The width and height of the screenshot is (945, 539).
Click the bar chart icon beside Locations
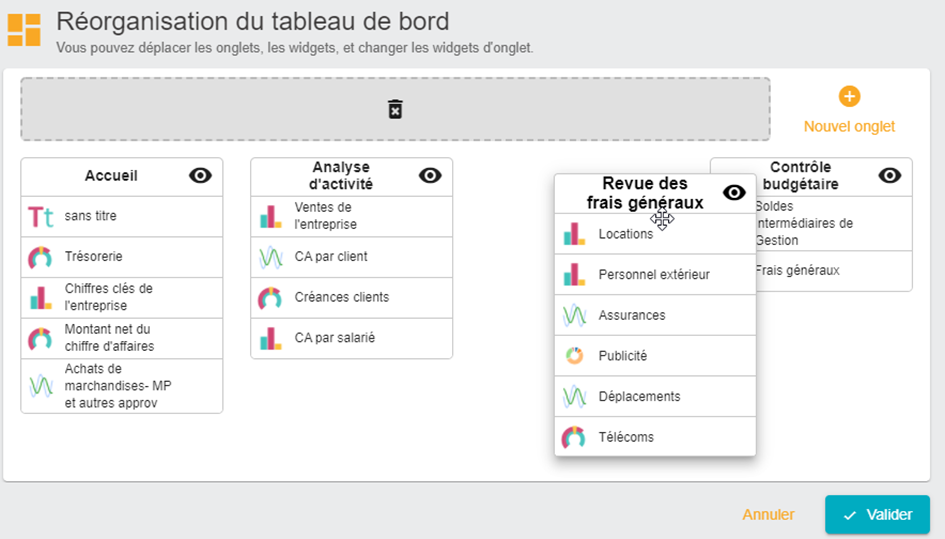coord(574,234)
